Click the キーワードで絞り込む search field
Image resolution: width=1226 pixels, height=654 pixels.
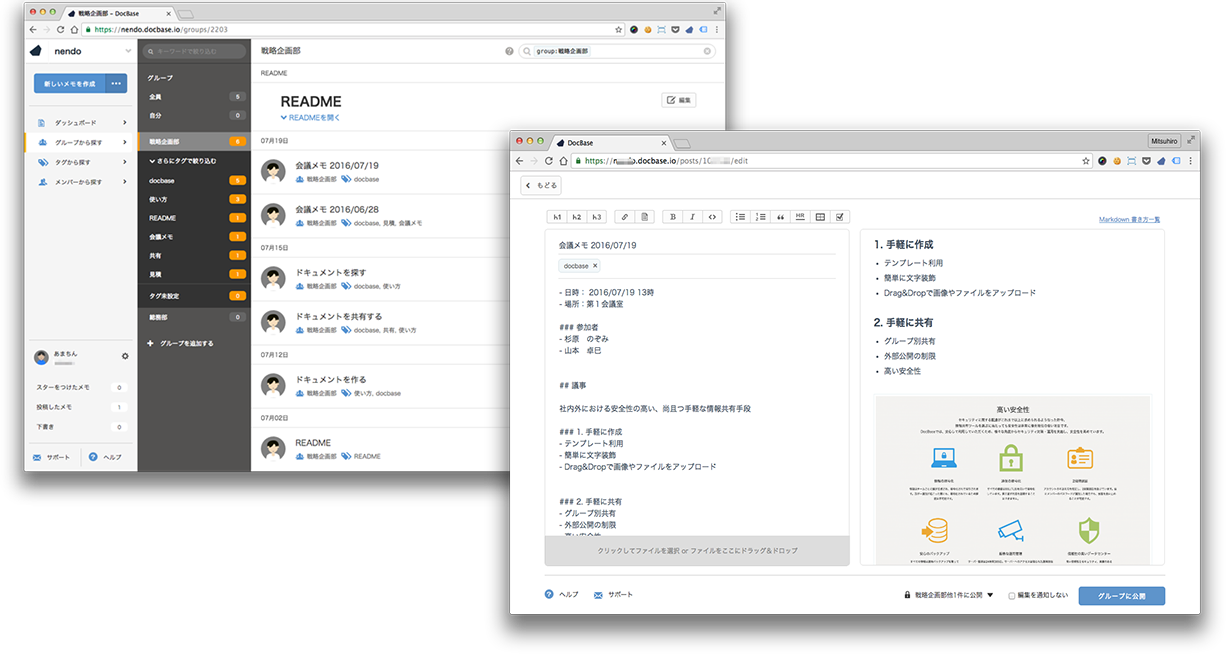click(194, 51)
